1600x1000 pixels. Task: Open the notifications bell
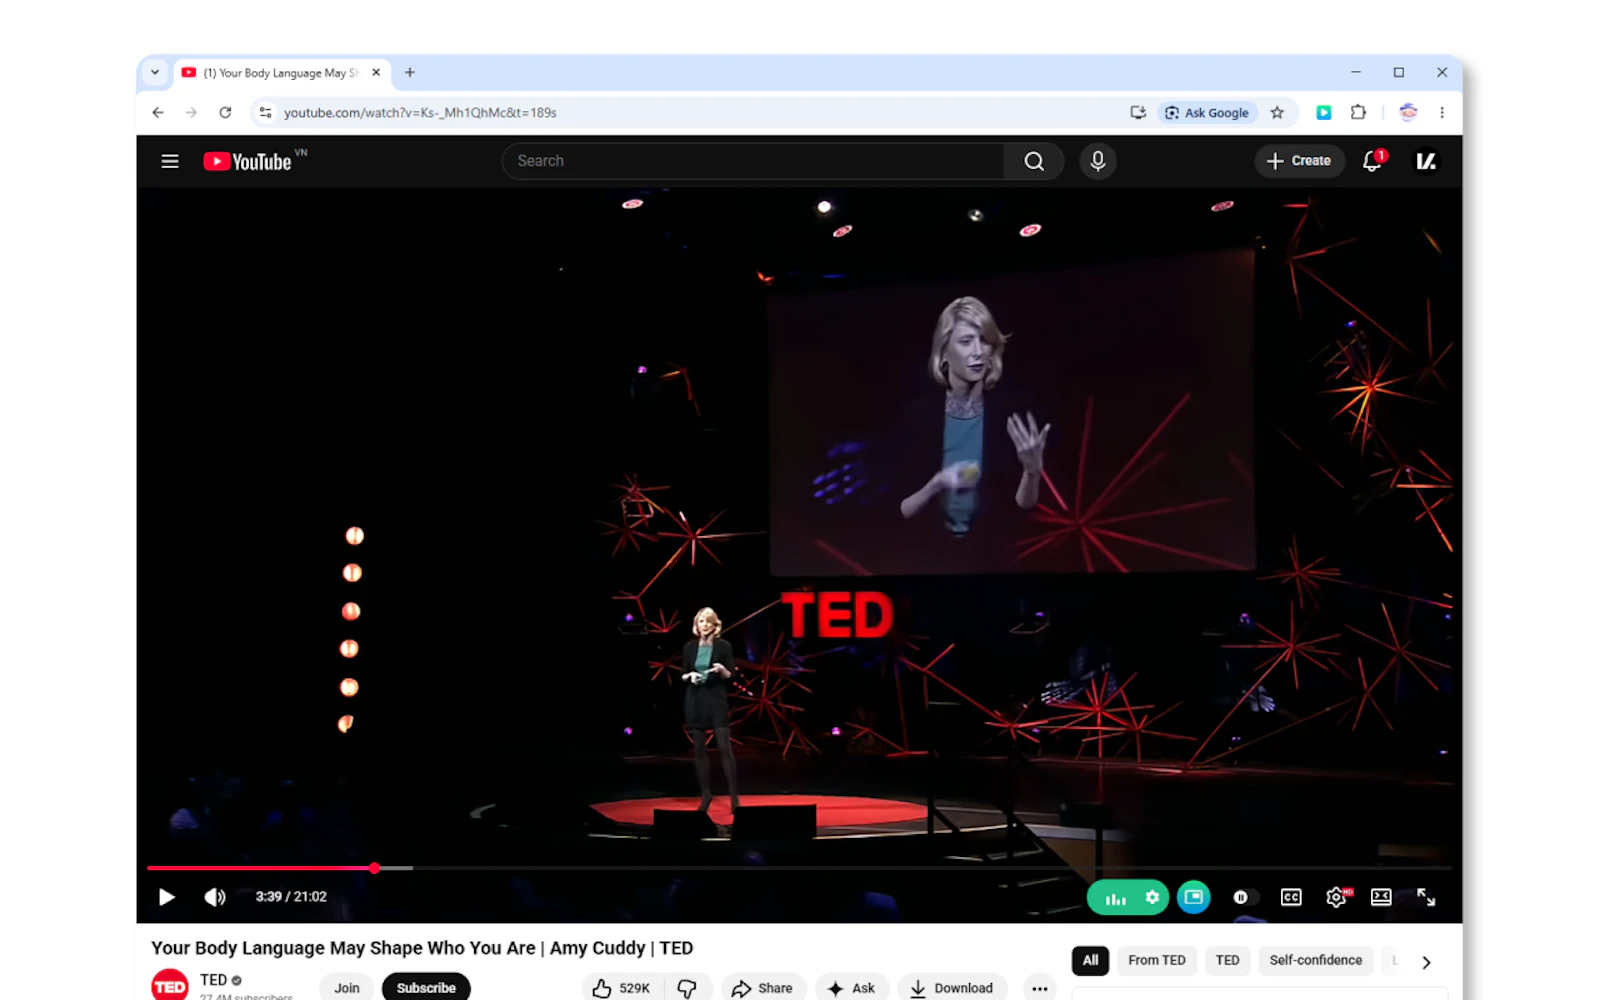pos(1372,161)
